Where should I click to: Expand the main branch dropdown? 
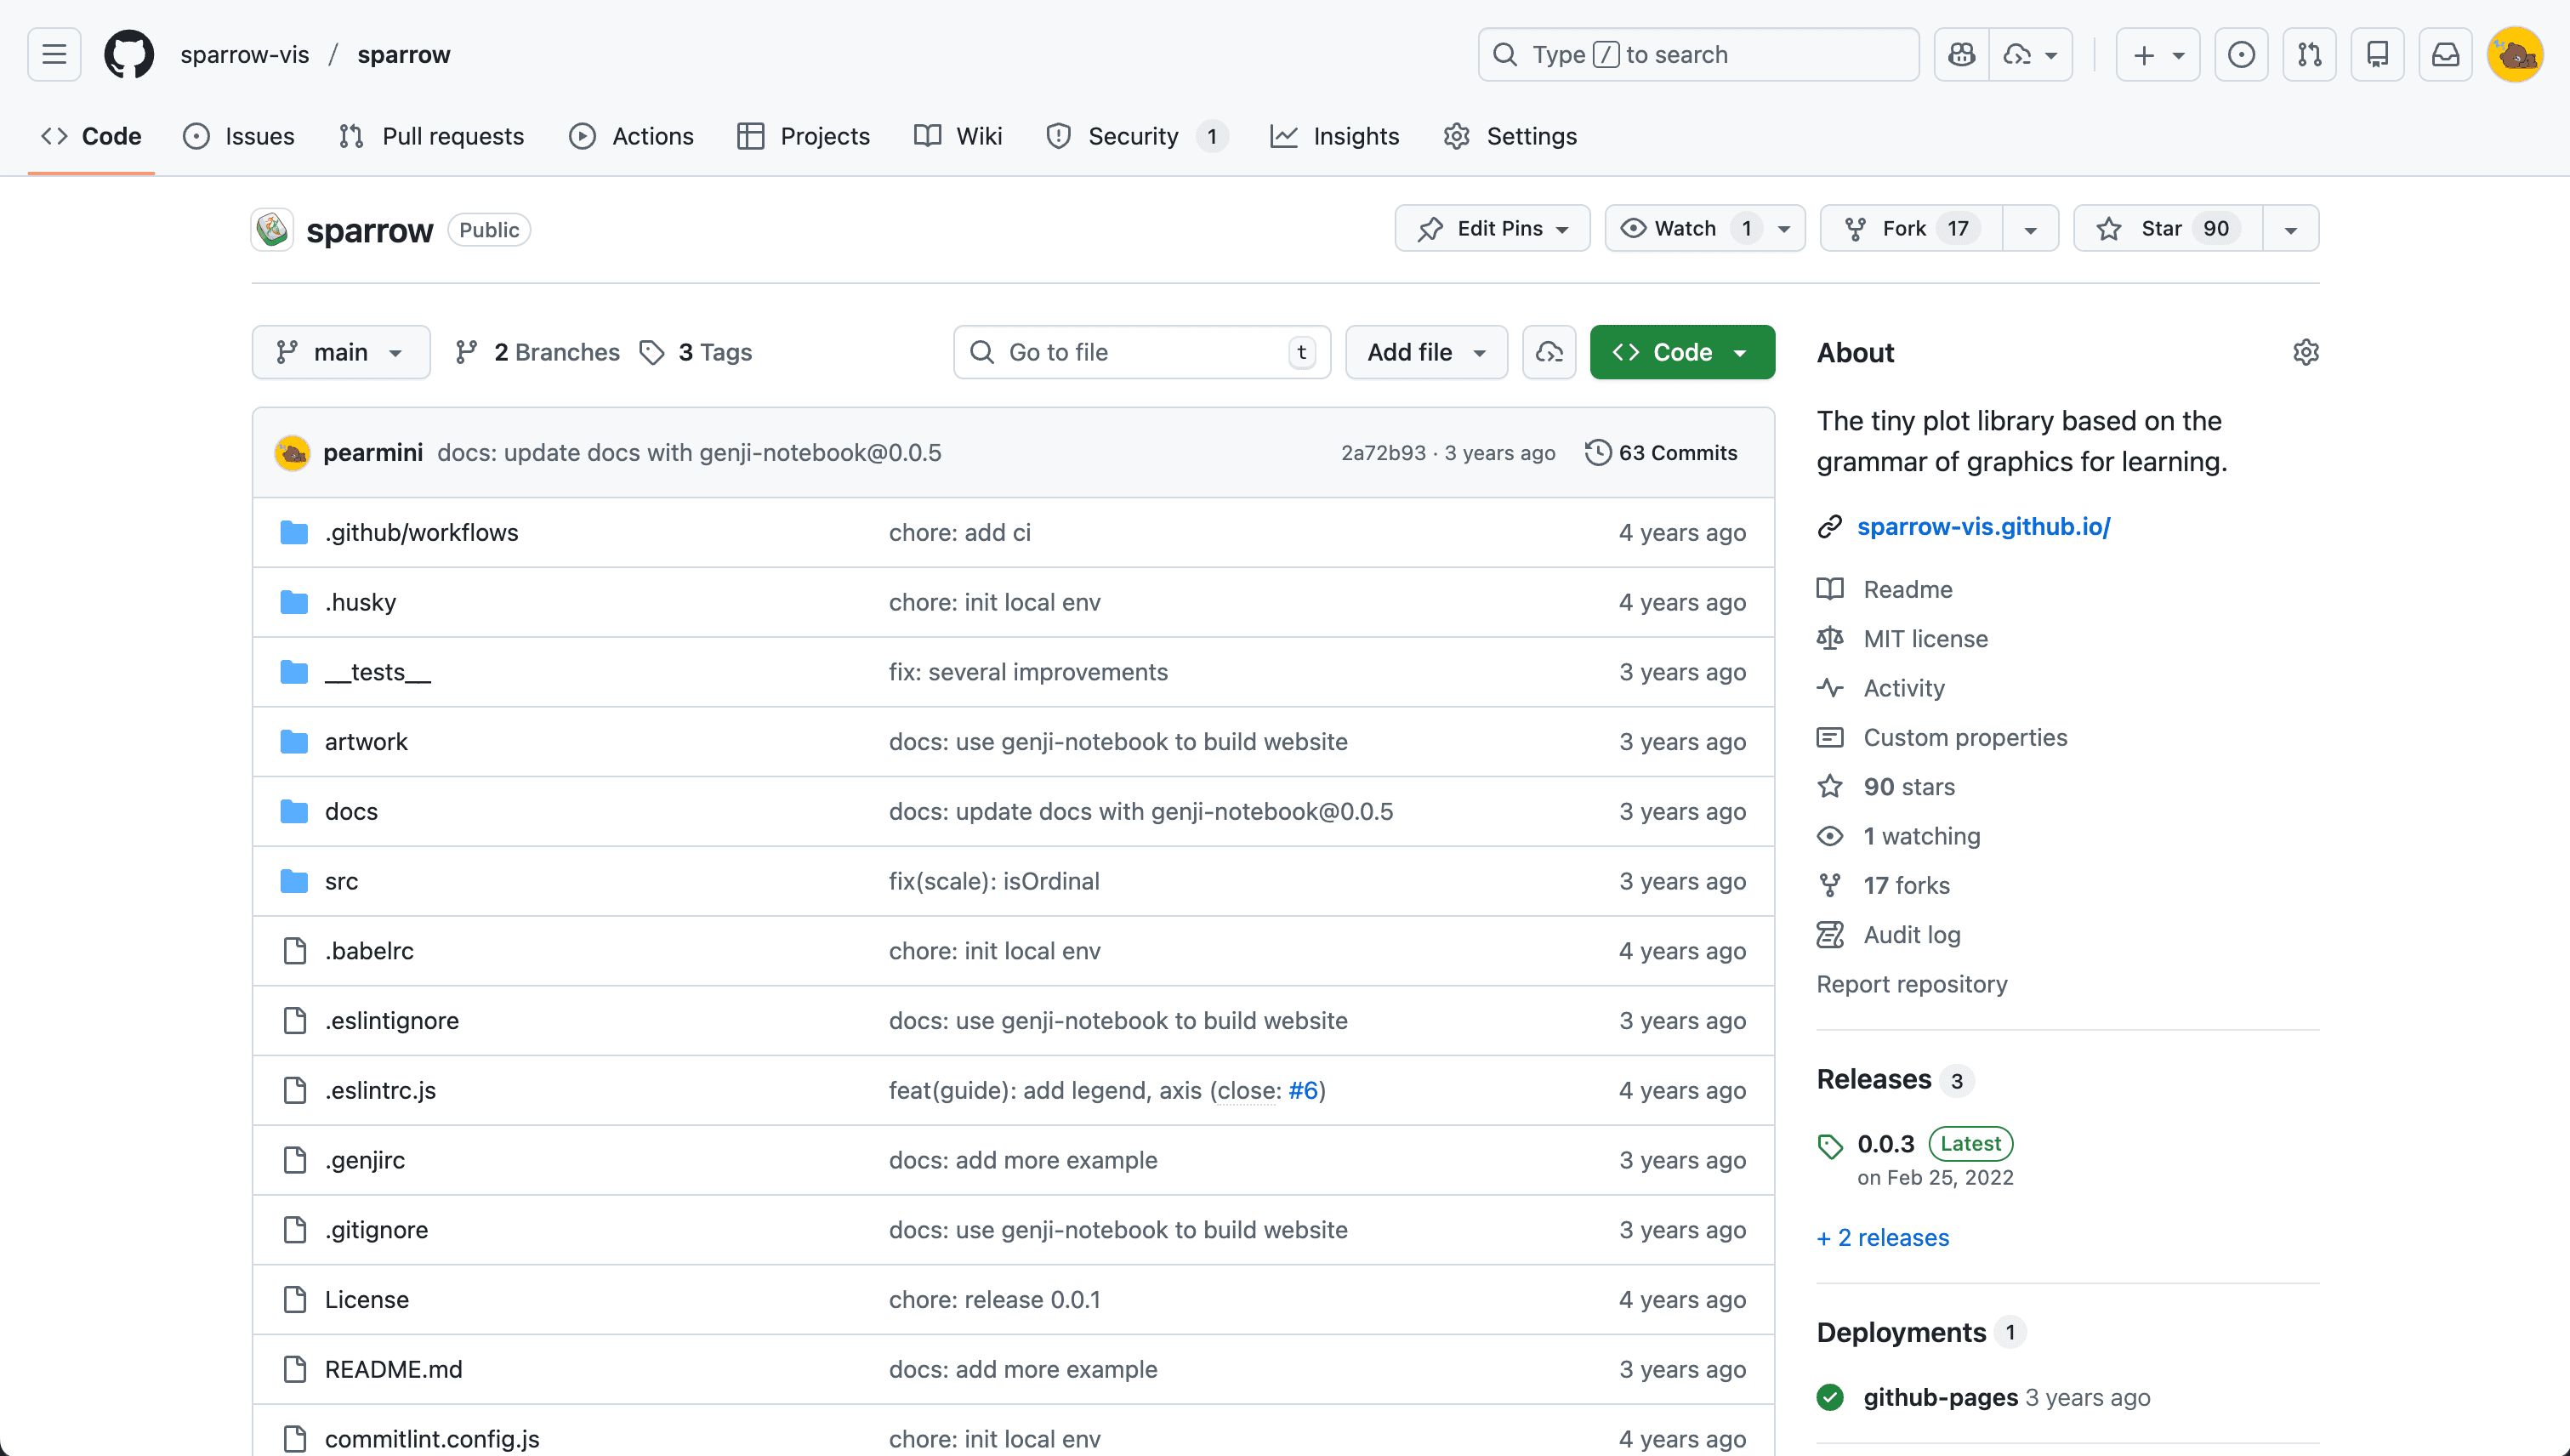(x=340, y=352)
